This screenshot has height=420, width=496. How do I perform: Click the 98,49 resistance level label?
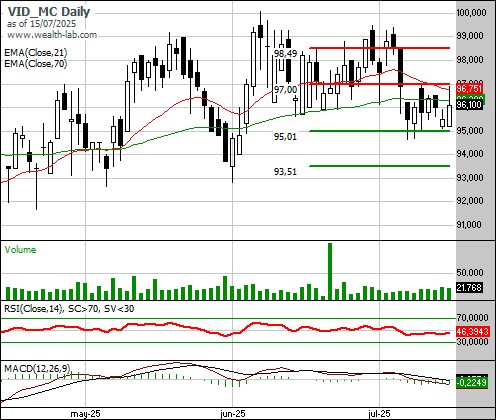(285, 53)
